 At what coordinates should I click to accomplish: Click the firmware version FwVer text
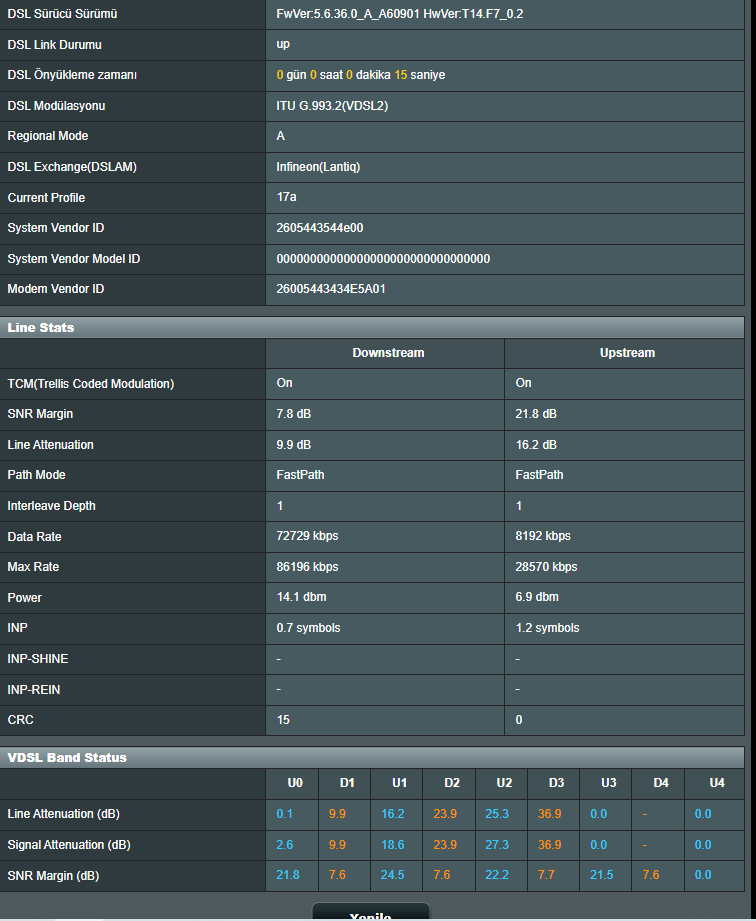click(400, 14)
